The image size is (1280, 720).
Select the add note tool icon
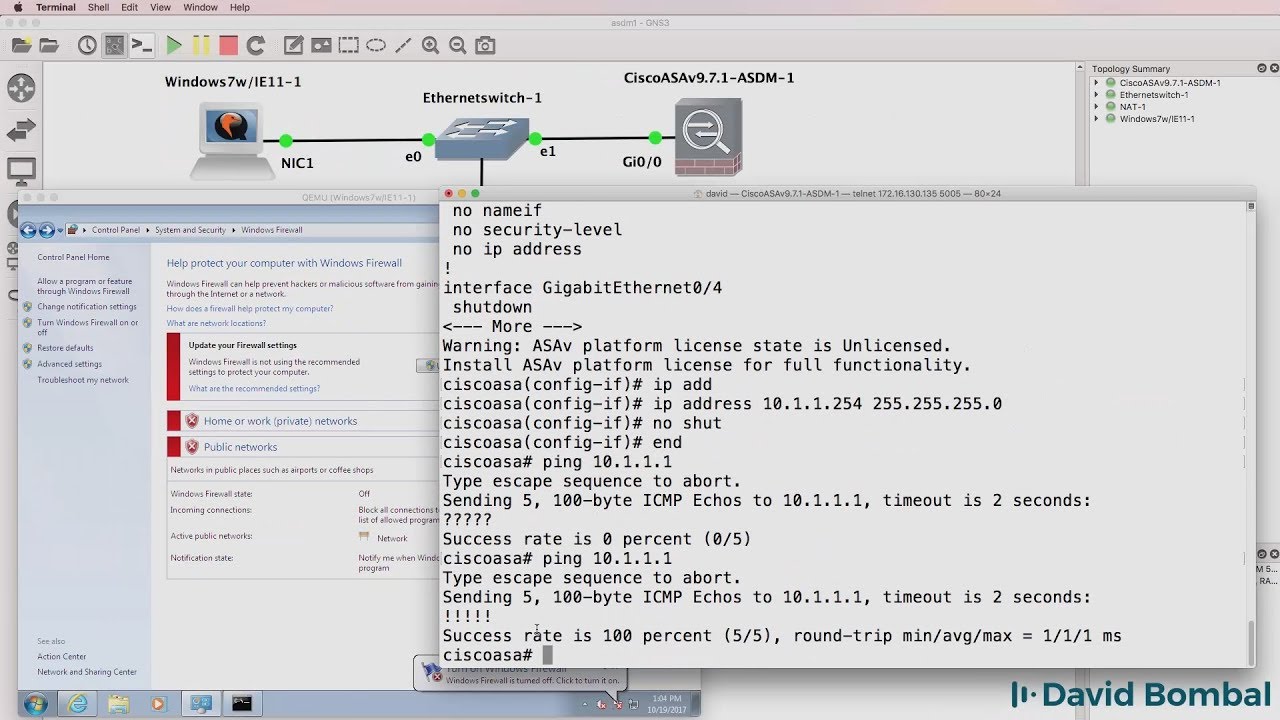click(293, 45)
